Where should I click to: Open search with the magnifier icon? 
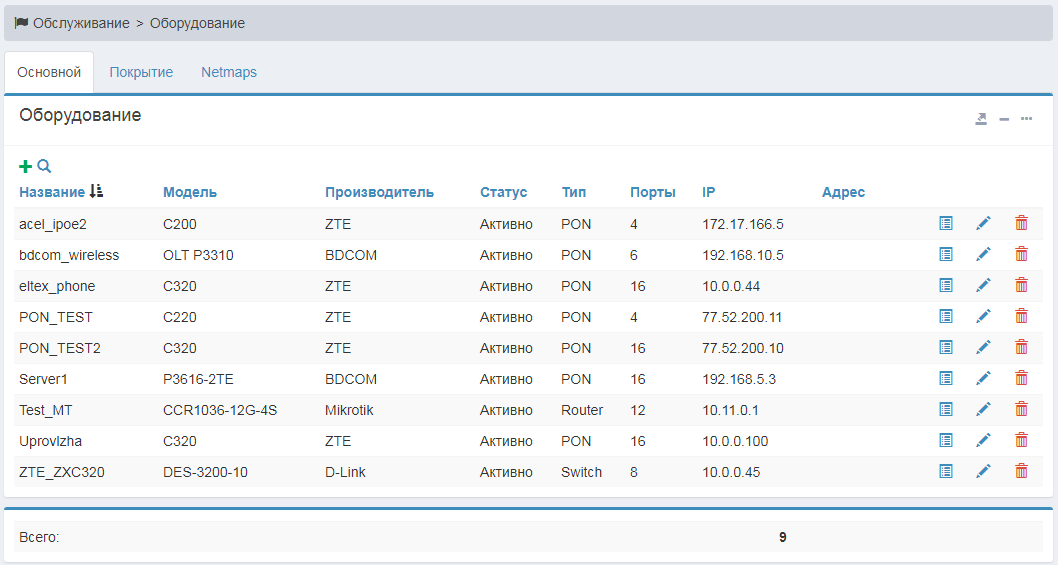coord(44,167)
